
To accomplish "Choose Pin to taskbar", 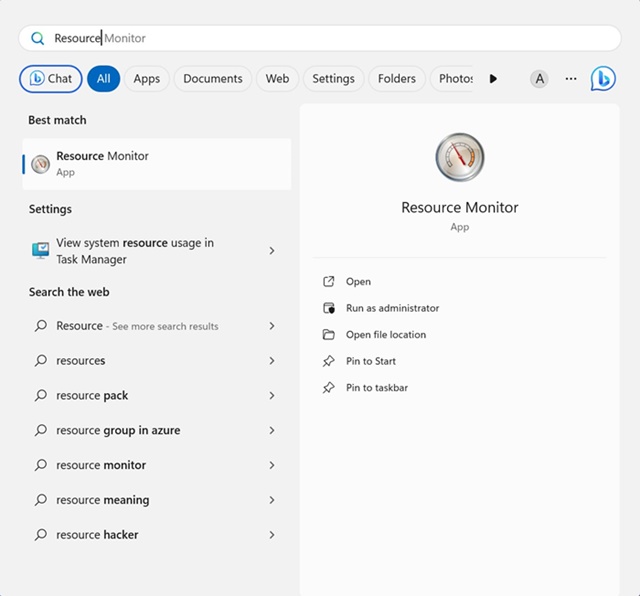I will [377, 388].
